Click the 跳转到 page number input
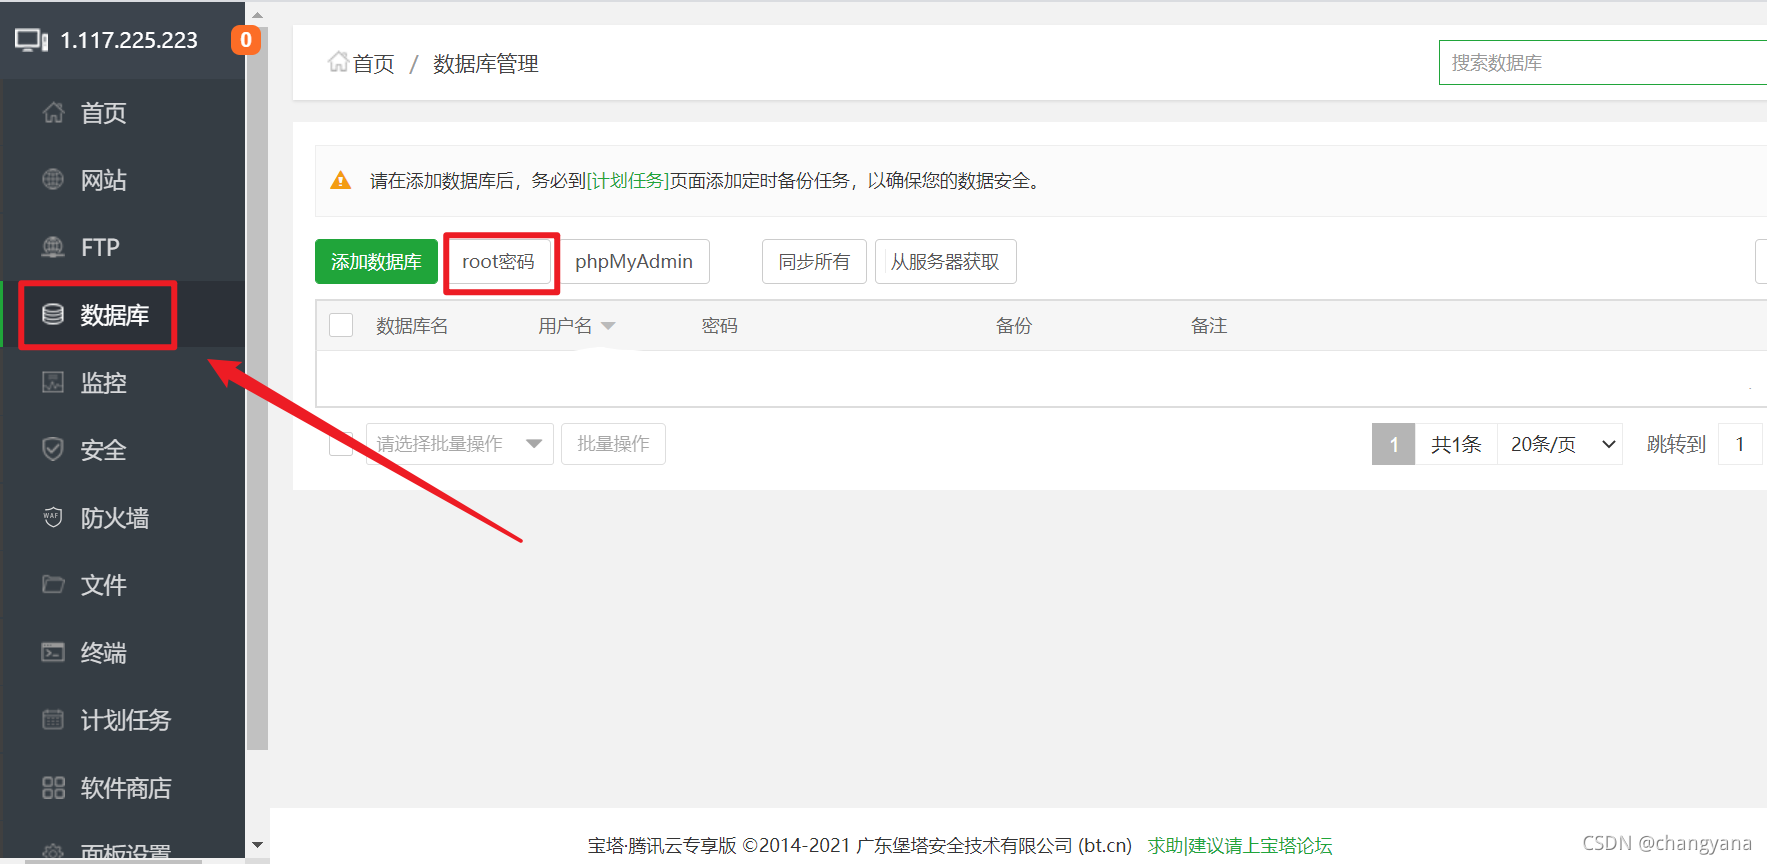 (x=1741, y=444)
